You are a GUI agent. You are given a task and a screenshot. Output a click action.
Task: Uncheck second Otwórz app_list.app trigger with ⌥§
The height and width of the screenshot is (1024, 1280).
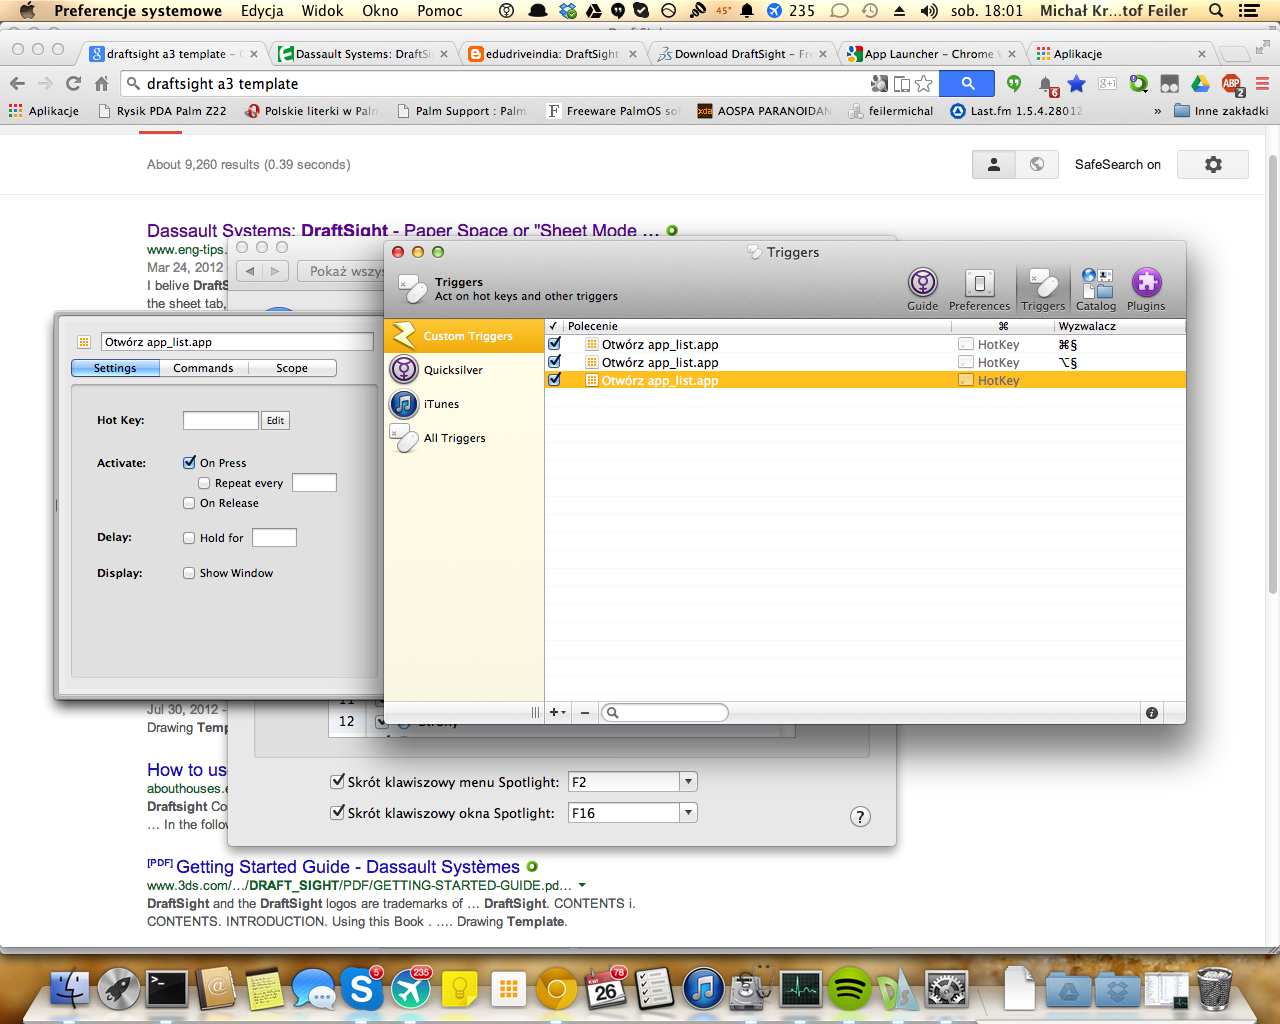click(554, 362)
